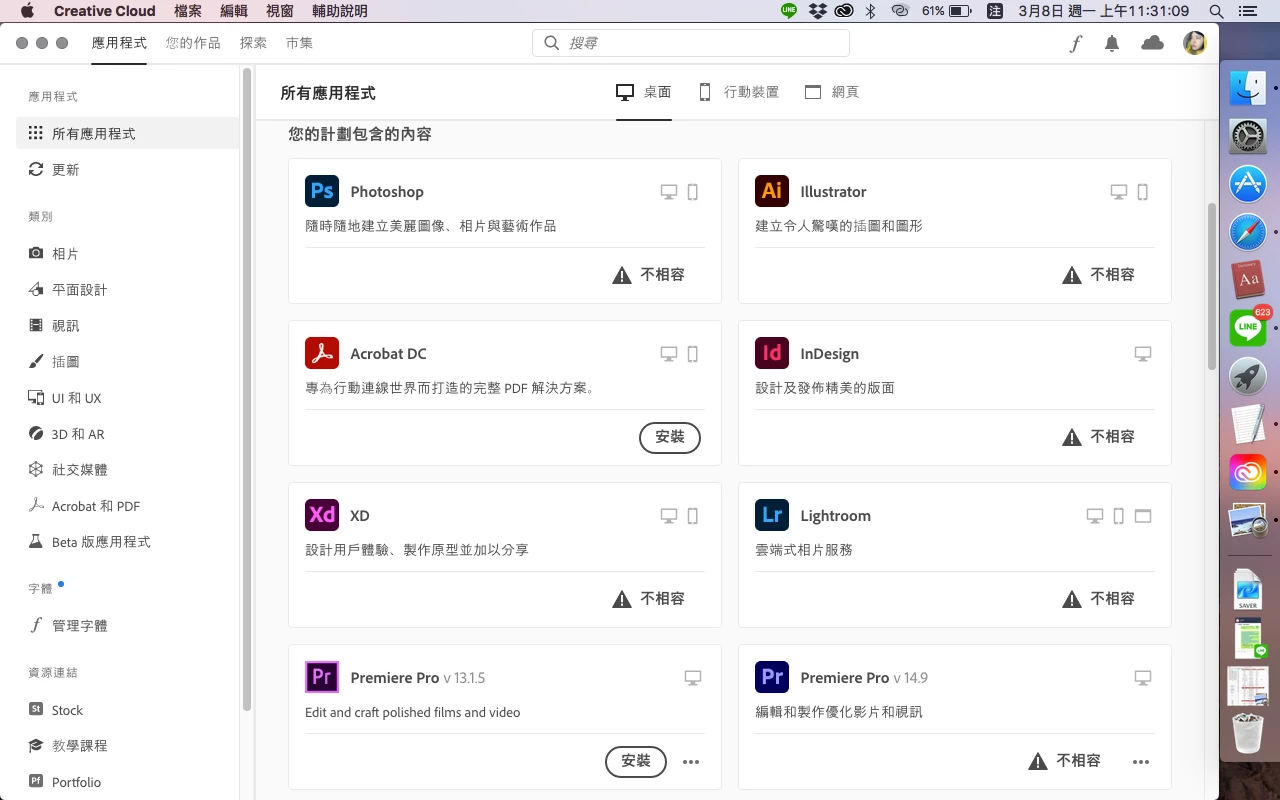The image size is (1280, 800).
Task: Switch to 您的作品 tab
Action: point(193,43)
